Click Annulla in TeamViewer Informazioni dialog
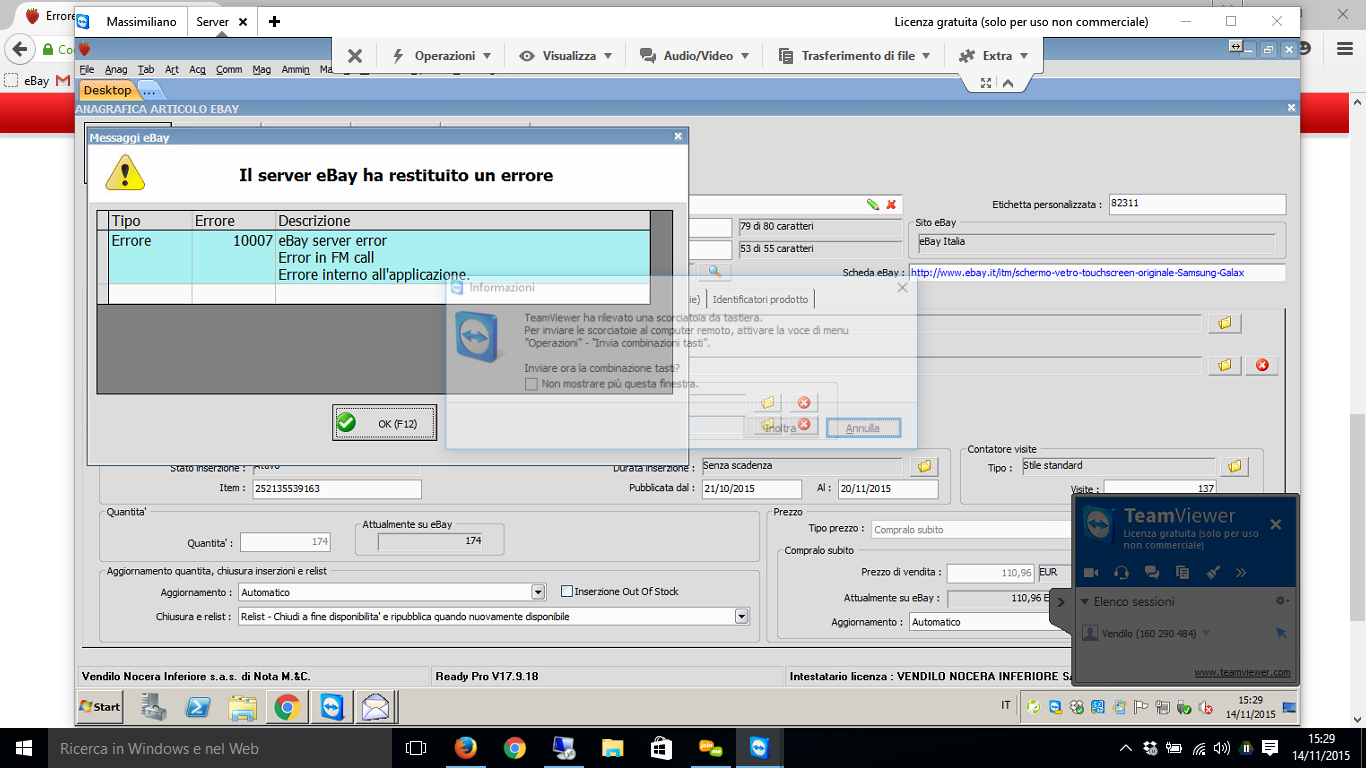Screen dimensions: 1366x768 (x=863, y=428)
